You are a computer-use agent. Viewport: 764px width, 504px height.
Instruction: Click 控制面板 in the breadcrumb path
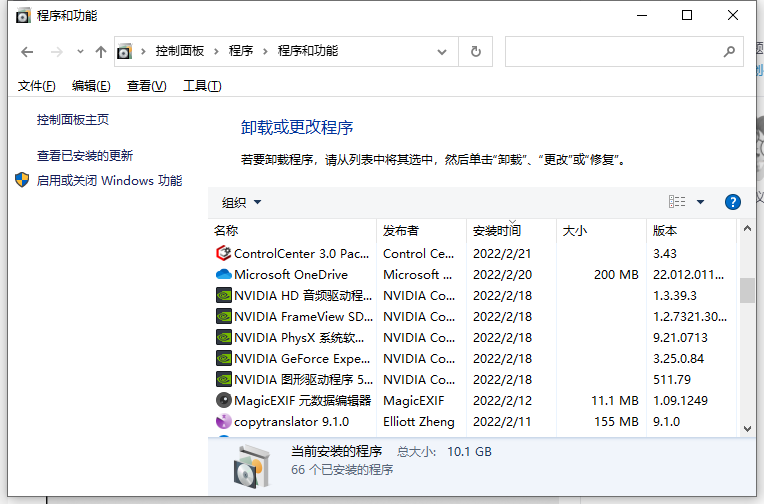pyautogui.click(x=180, y=51)
